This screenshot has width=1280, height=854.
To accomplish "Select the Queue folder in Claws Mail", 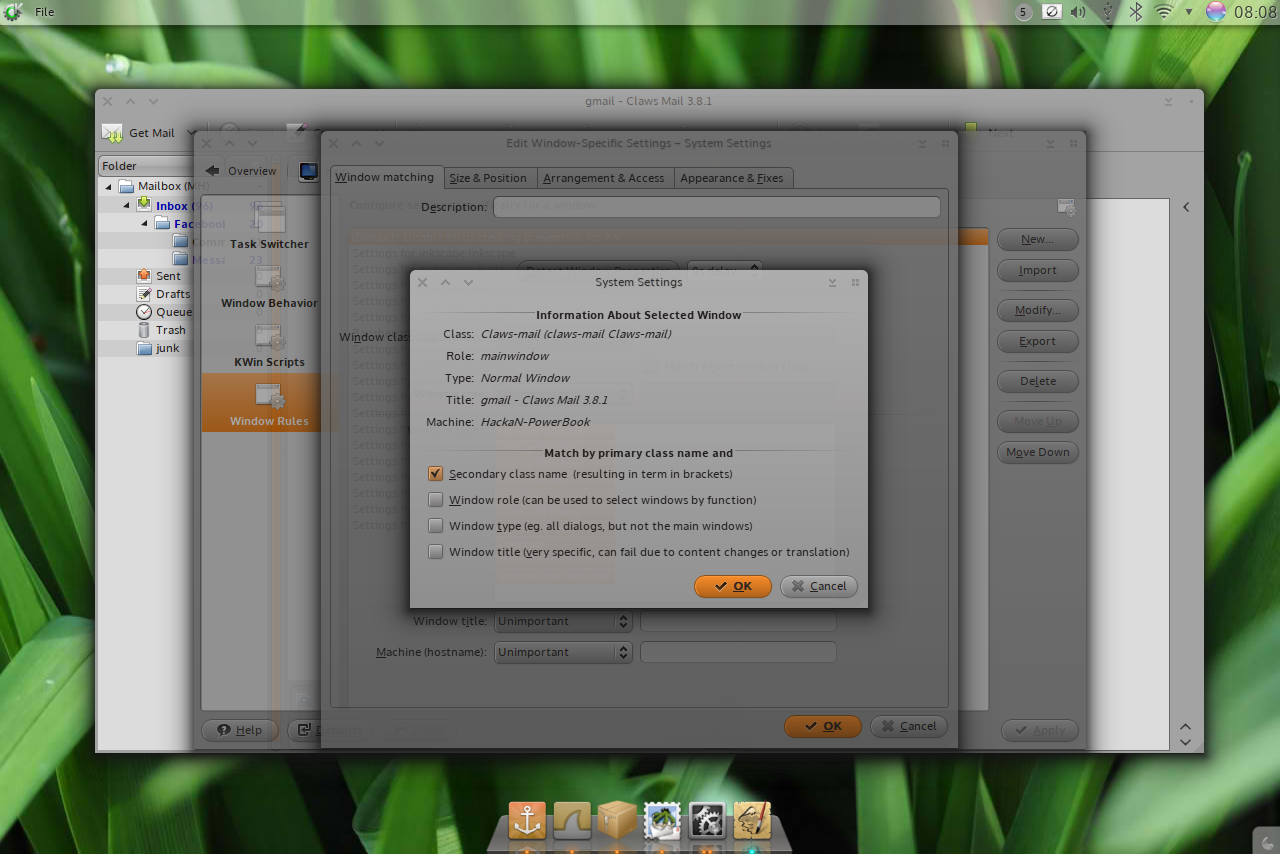I will (x=173, y=312).
